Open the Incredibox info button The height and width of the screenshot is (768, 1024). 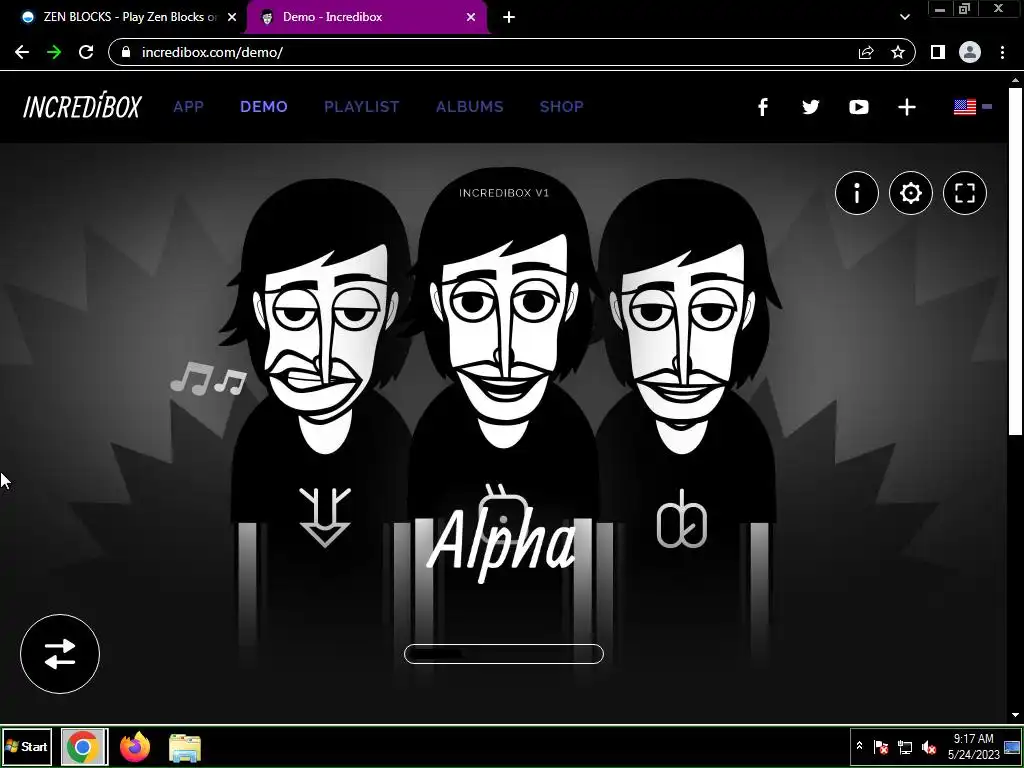coord(856,193)
